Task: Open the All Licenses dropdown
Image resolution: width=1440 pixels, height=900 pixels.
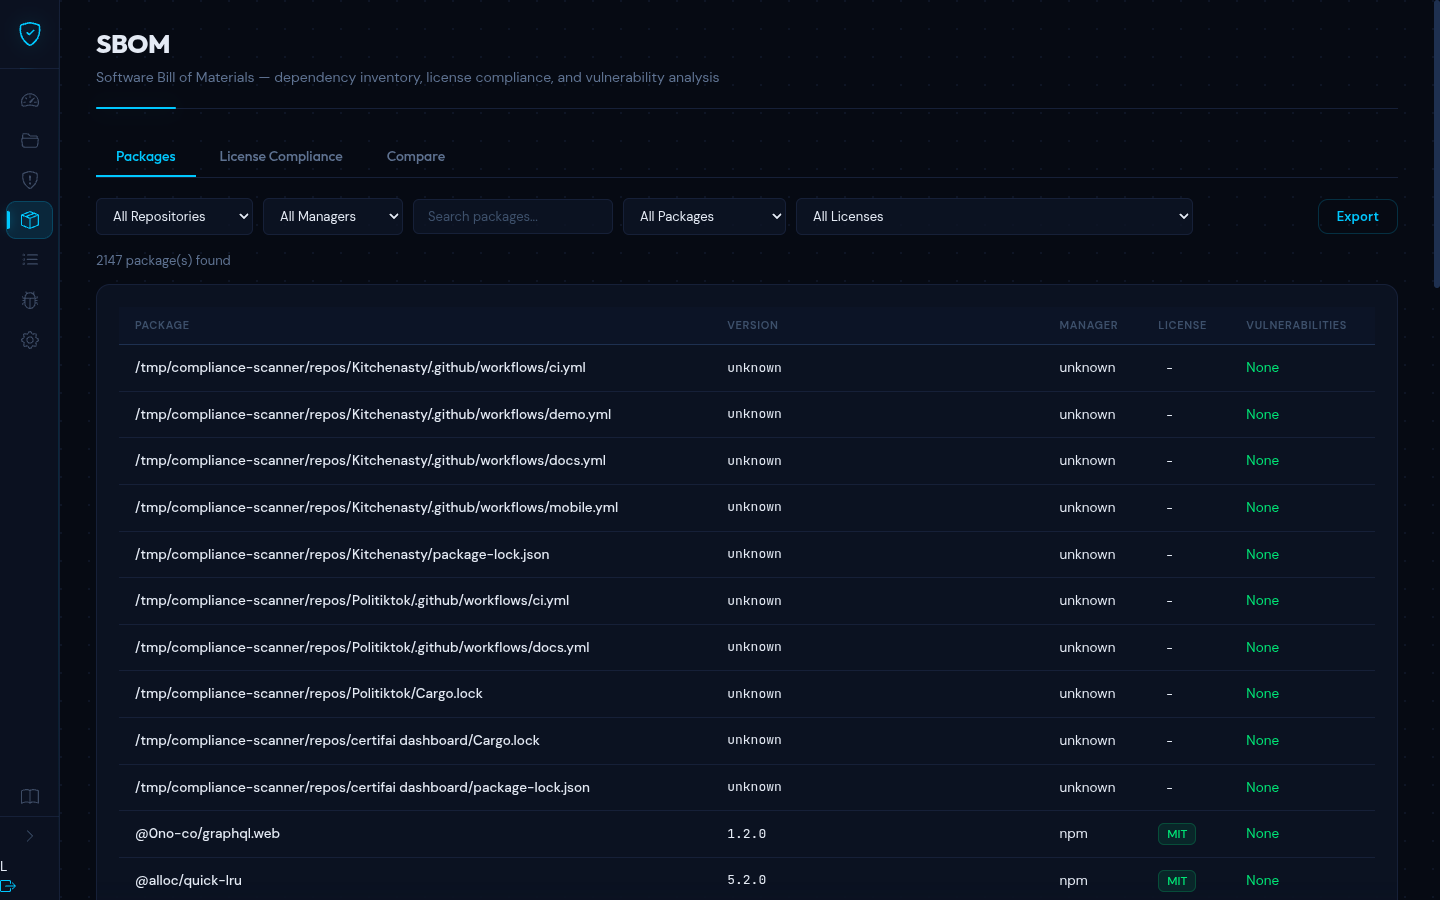Action: [994, 216]
